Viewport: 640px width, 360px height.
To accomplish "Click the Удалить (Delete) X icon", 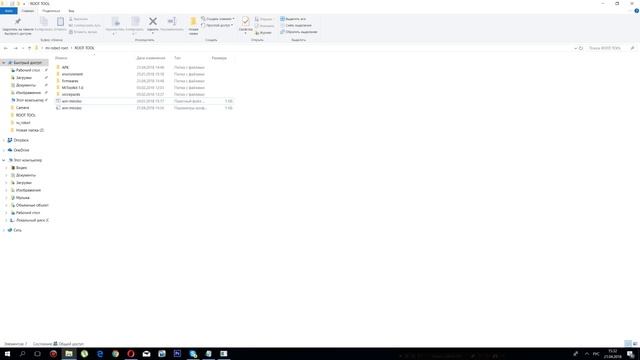I will point(153,21).
